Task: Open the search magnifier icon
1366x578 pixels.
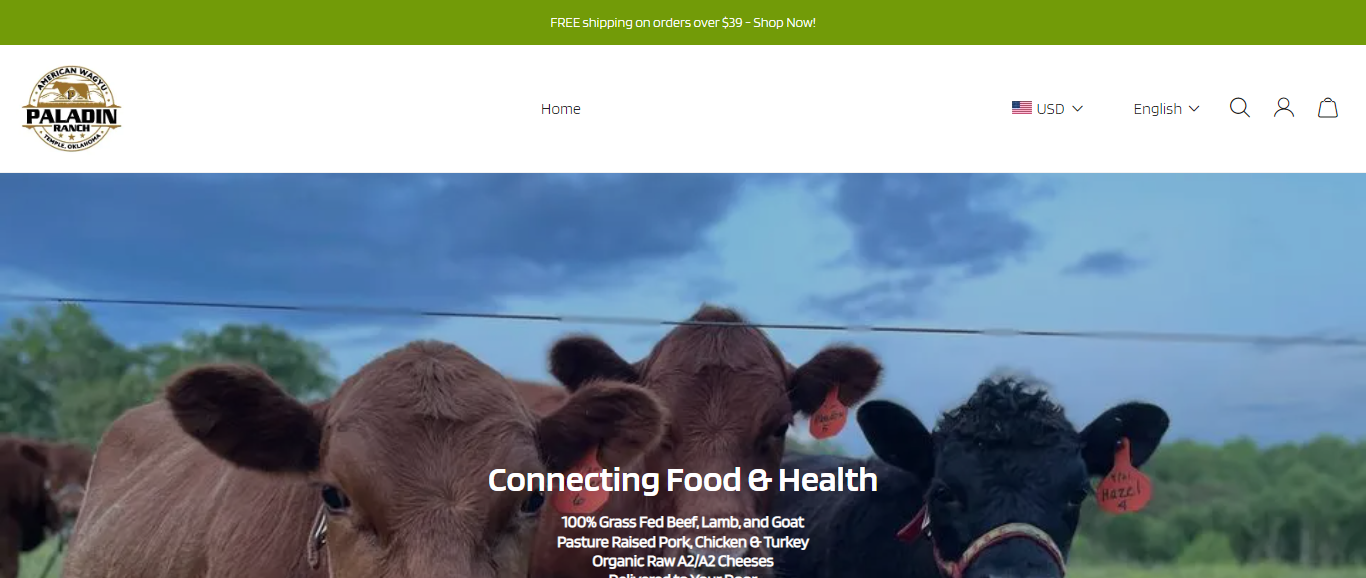Action: point(1239,108)
